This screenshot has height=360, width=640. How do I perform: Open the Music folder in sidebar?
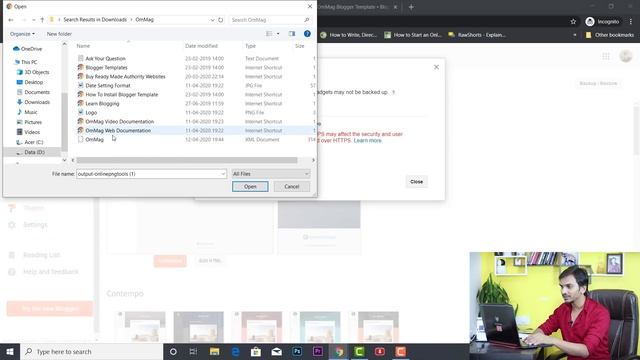tap(27, 112)
